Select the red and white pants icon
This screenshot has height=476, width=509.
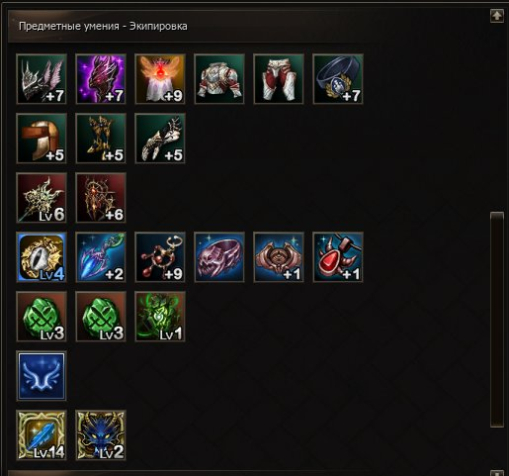pos(279,79)
